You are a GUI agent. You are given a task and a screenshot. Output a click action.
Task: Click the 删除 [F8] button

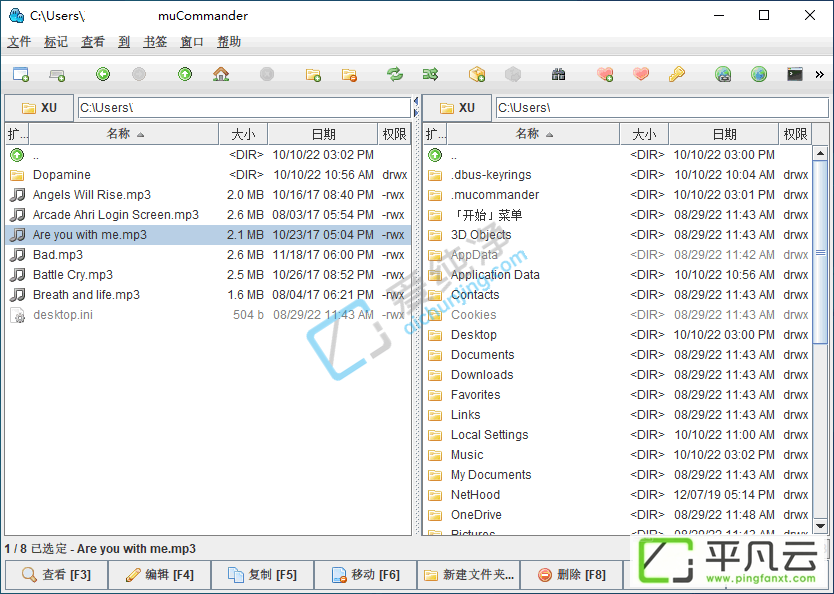coord(571,575)
